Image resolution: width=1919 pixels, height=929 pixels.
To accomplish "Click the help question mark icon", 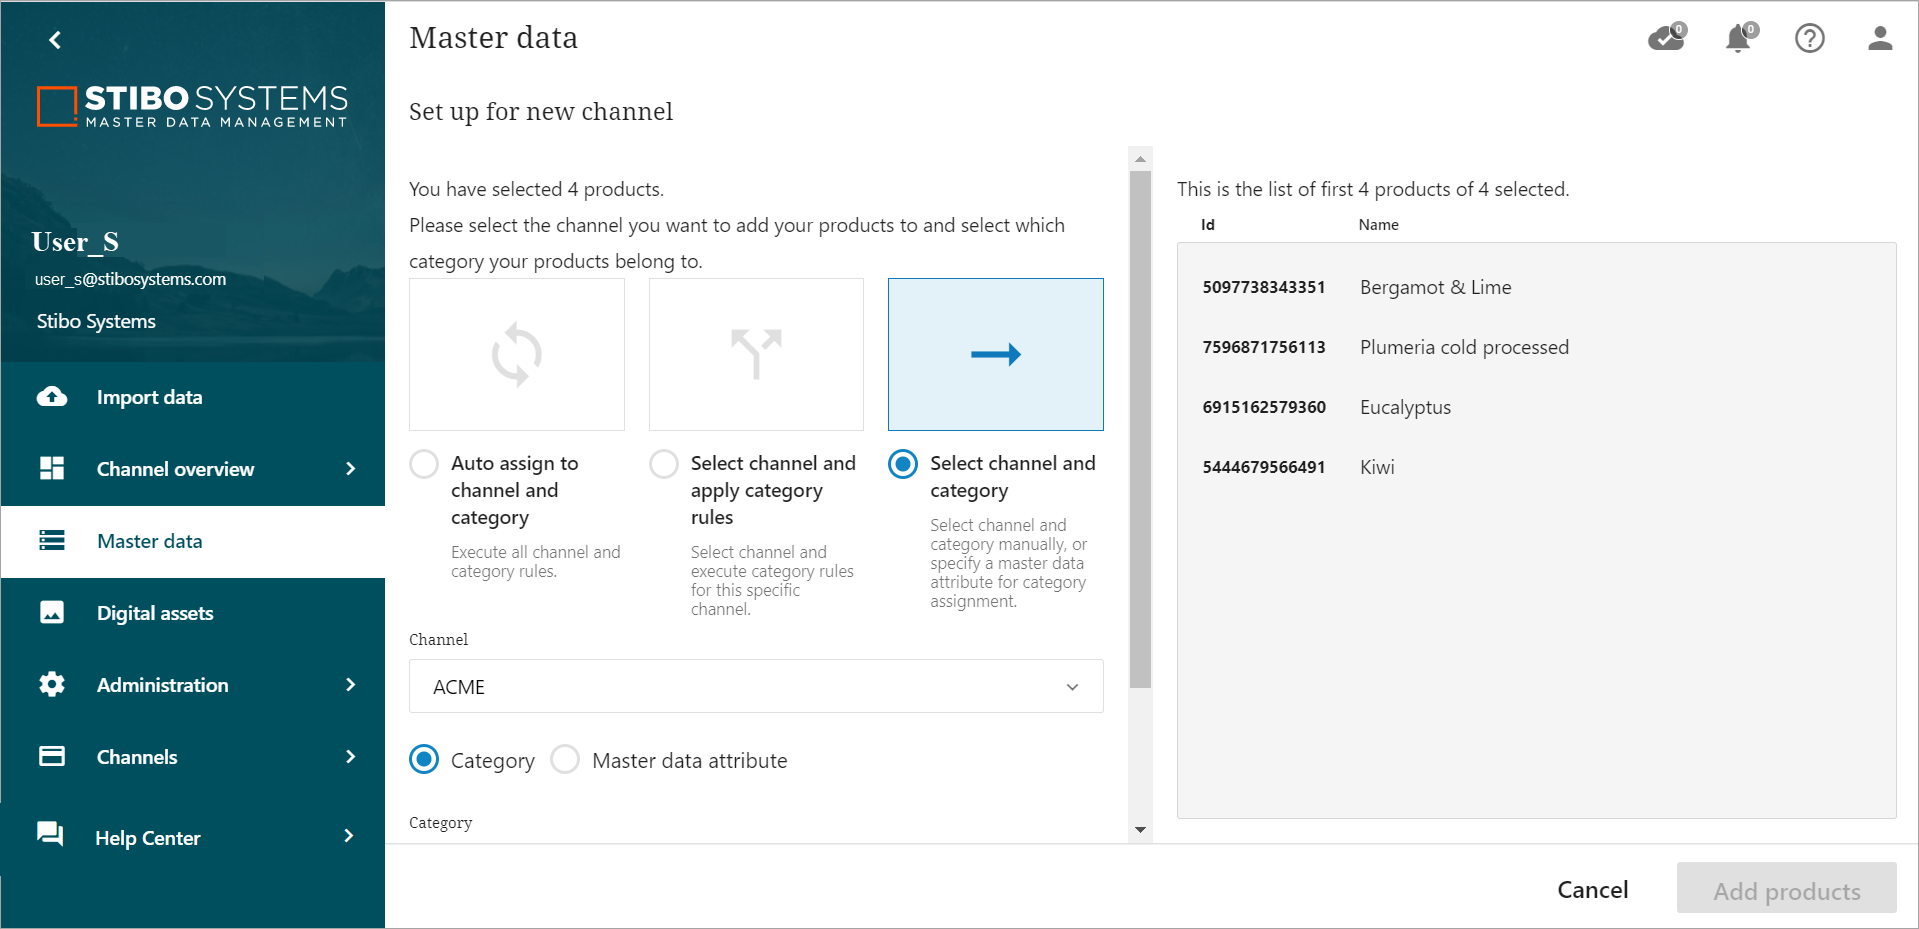I will pyautogui.click(x=1809, y=38).
